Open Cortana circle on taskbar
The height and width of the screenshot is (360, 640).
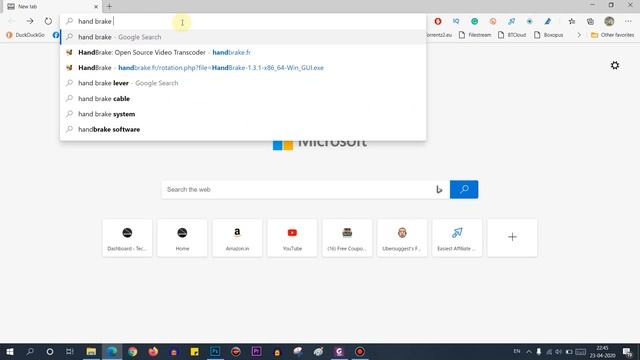(50, 351)
